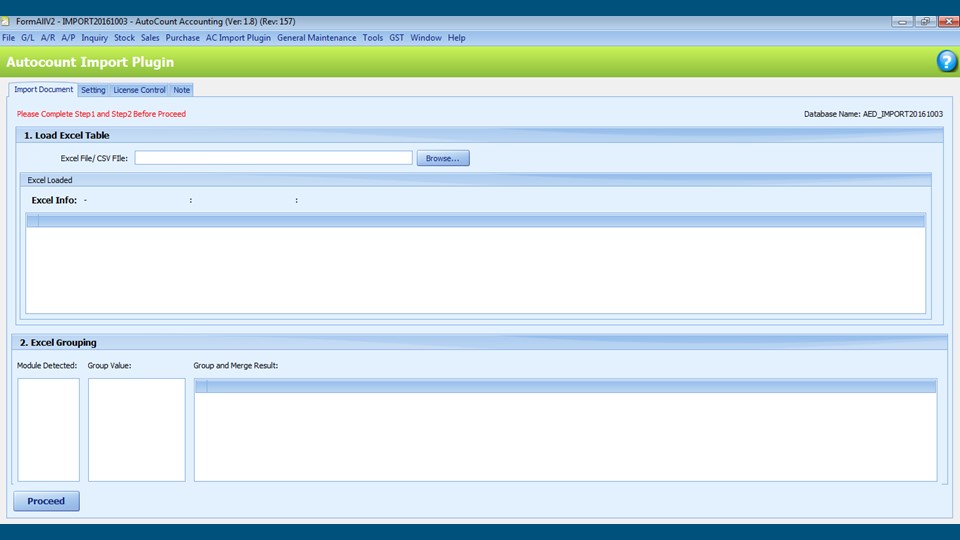960x540 pixels.
Task: Click the Excel File/CSV File input field
Action: coord(273,158)
